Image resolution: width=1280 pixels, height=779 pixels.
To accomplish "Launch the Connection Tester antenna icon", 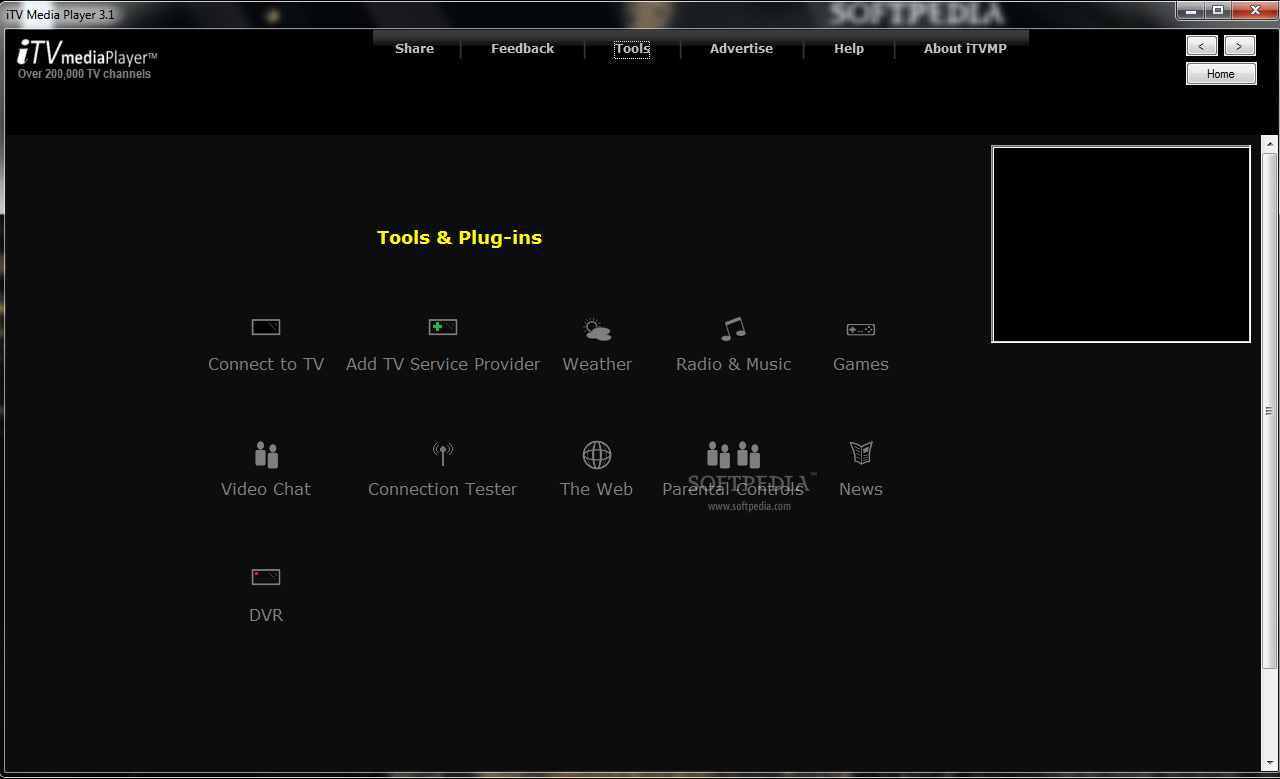I will coord(443,455).
